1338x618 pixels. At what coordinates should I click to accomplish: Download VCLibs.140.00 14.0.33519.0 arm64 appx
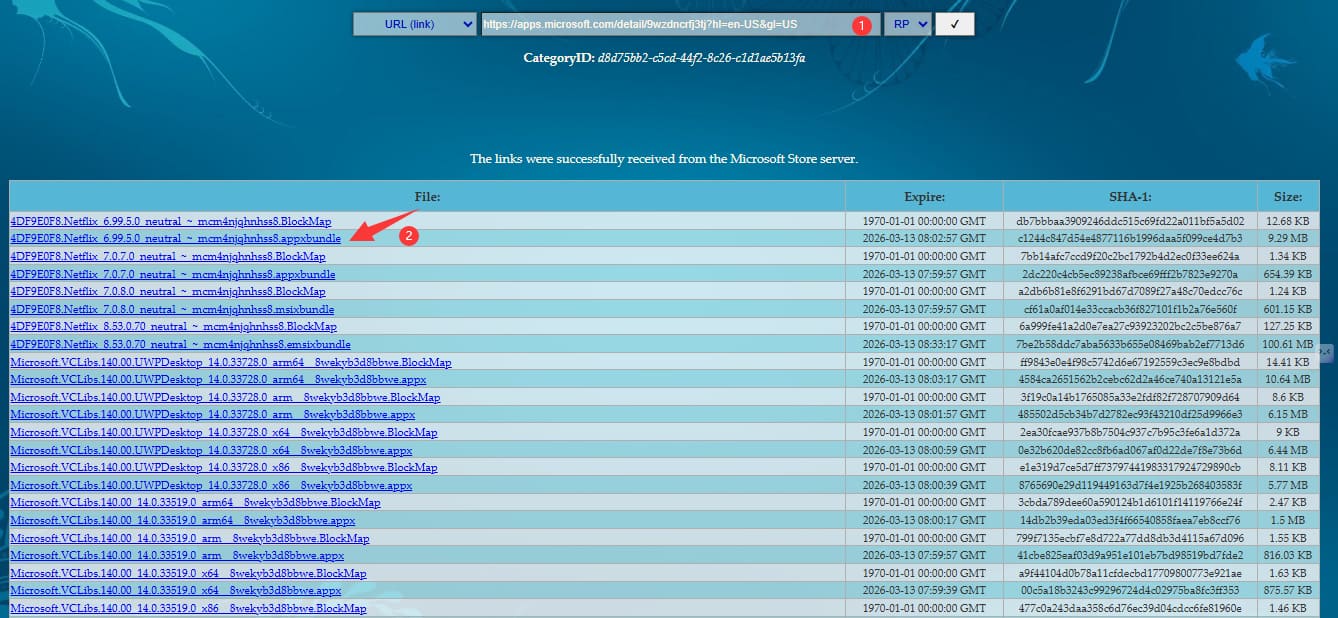coord(182,520)
